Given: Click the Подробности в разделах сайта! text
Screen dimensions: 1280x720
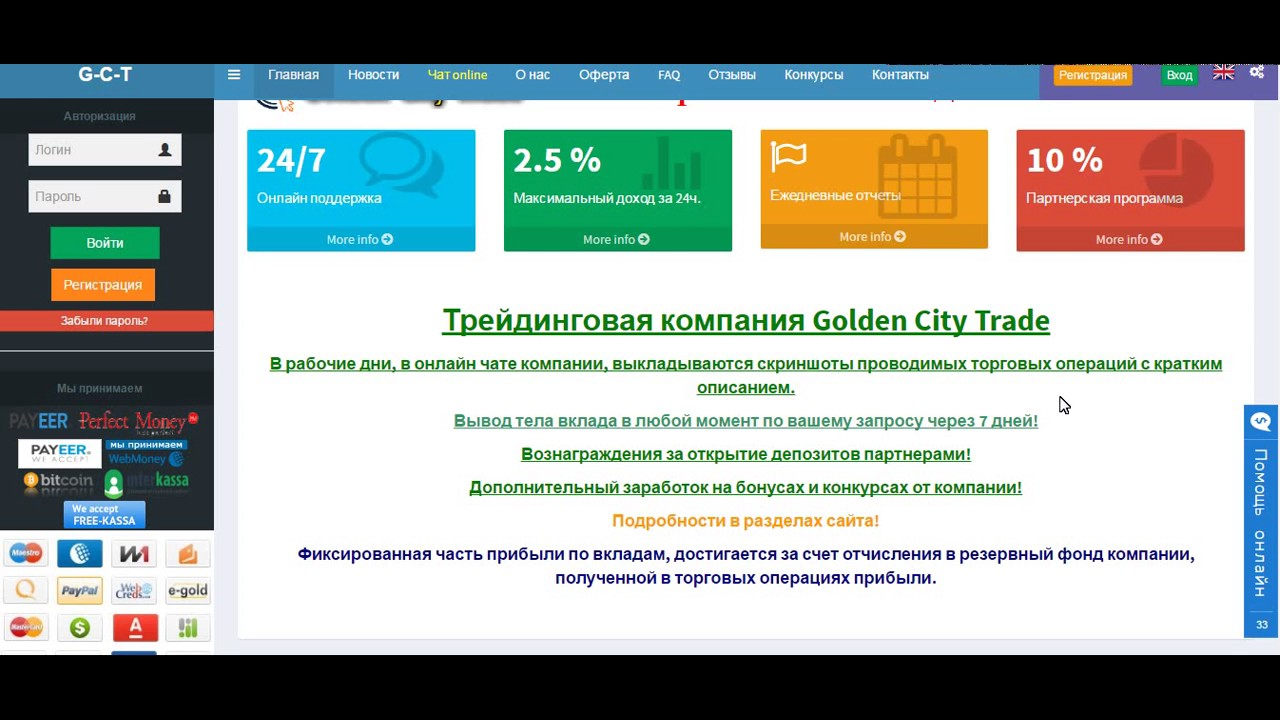Looking at the screenshot, I should coord(746,521).
